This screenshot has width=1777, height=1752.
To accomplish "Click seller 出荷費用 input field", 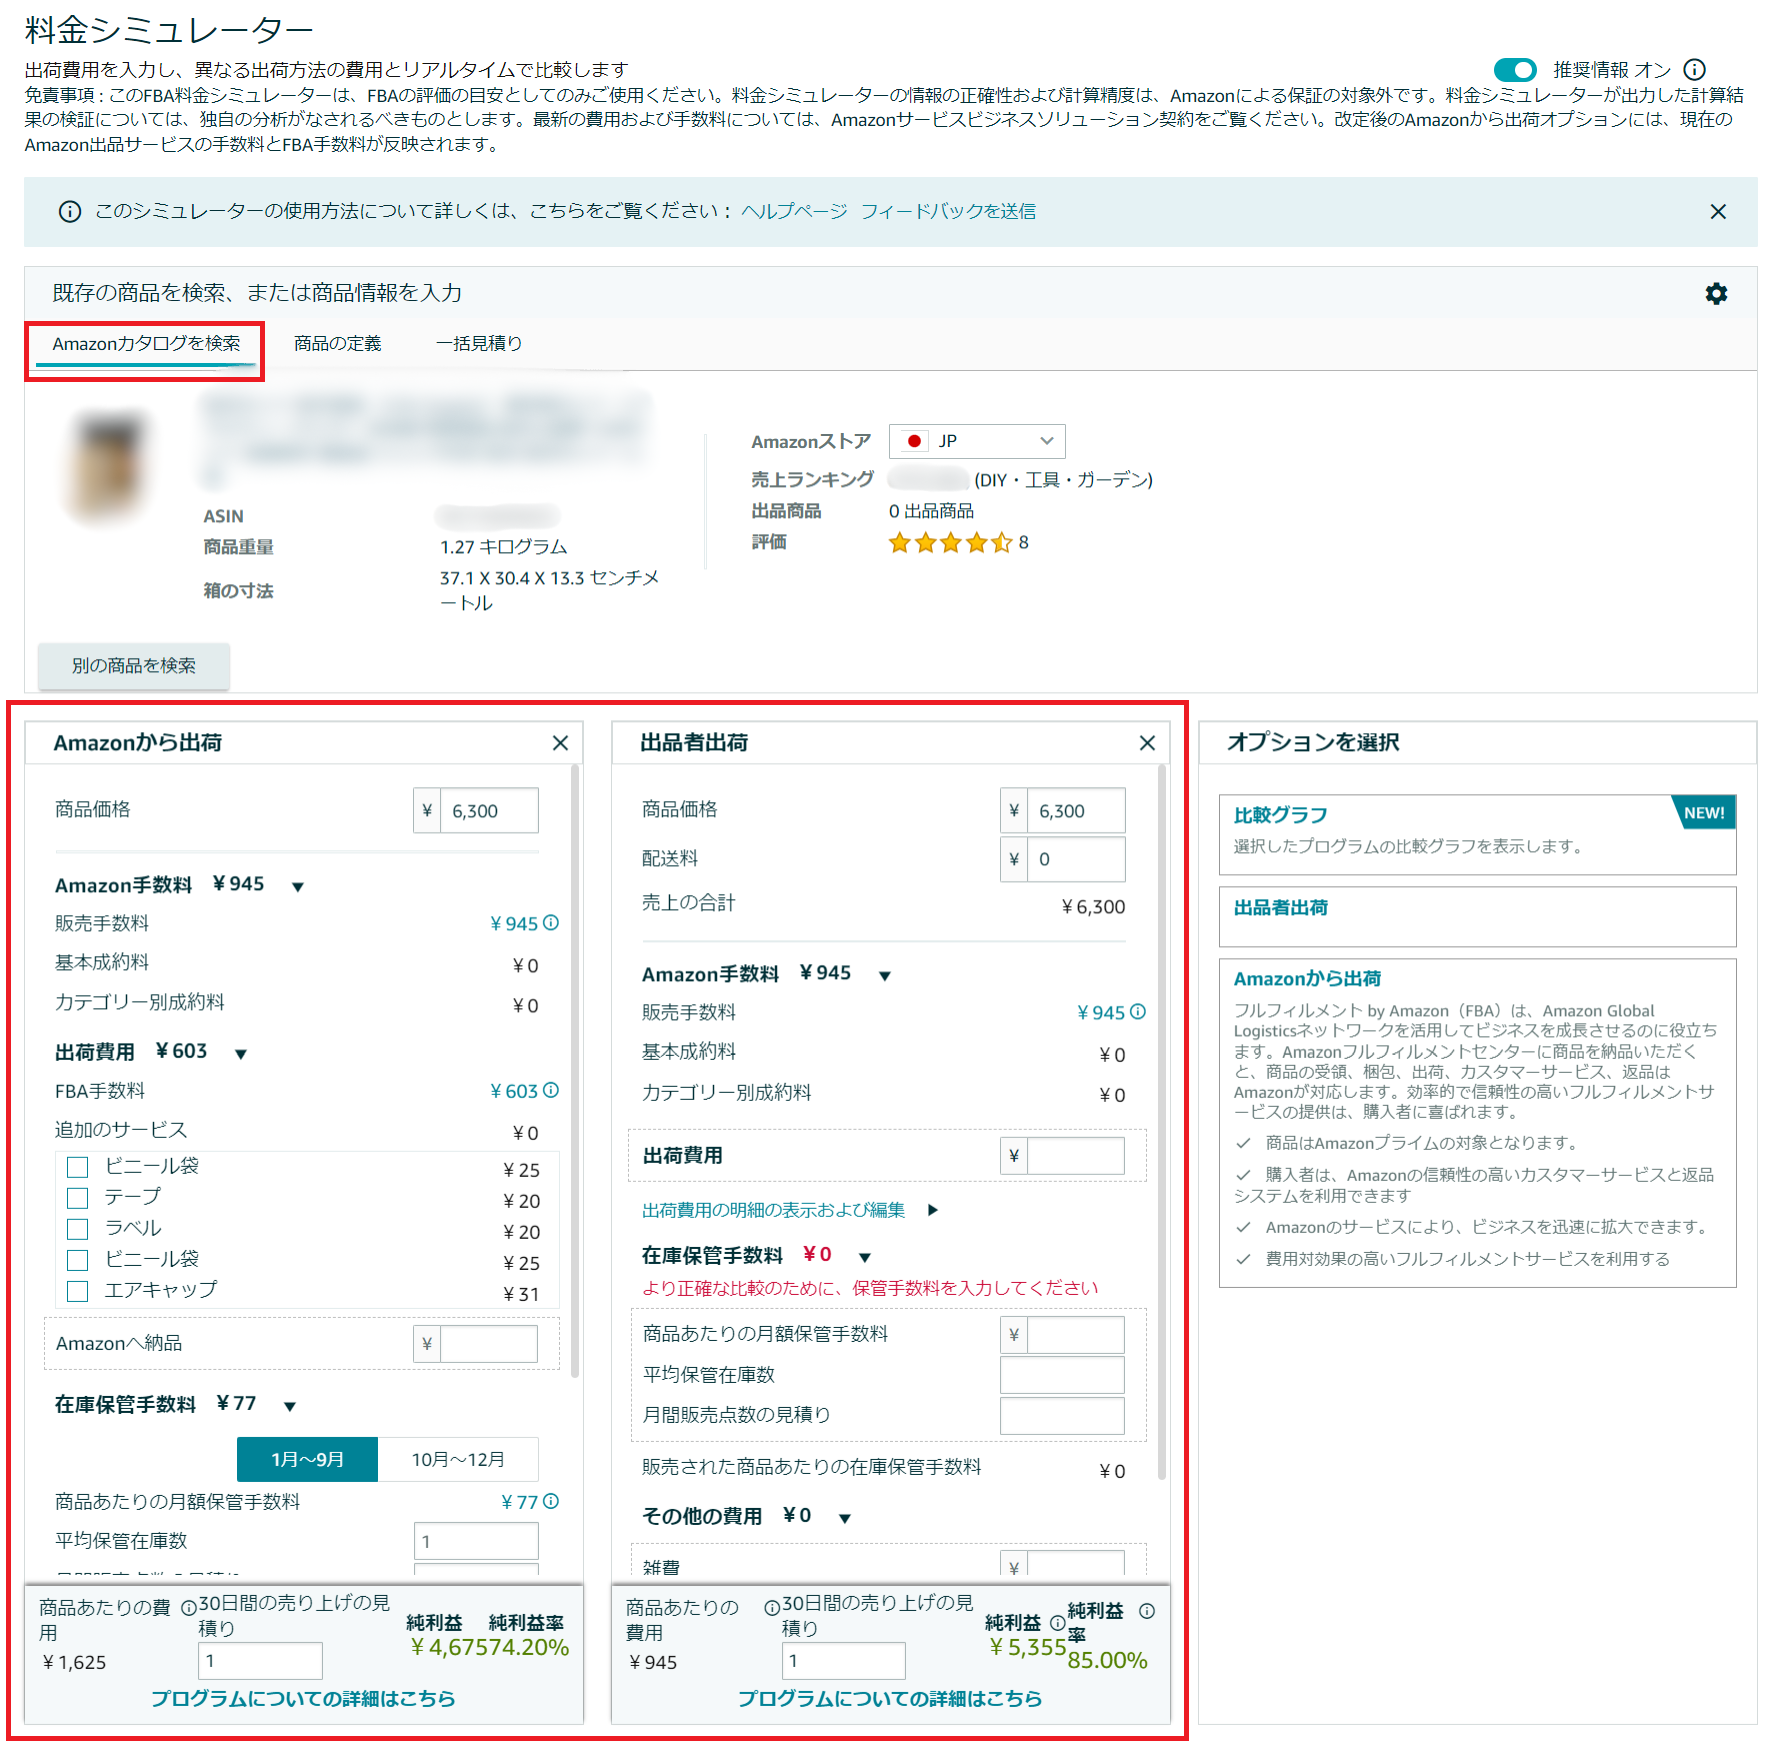I will (1076, 1156).
